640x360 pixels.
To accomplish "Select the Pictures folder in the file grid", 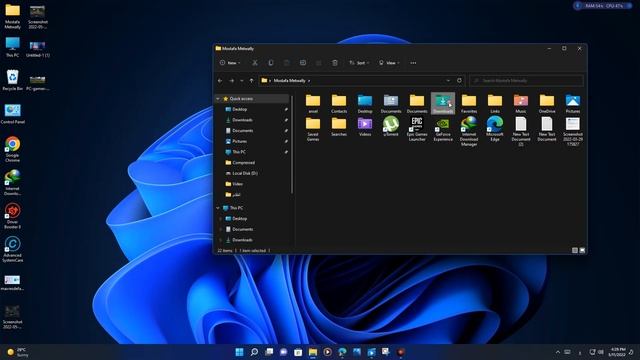I will [x=573, y=103].
